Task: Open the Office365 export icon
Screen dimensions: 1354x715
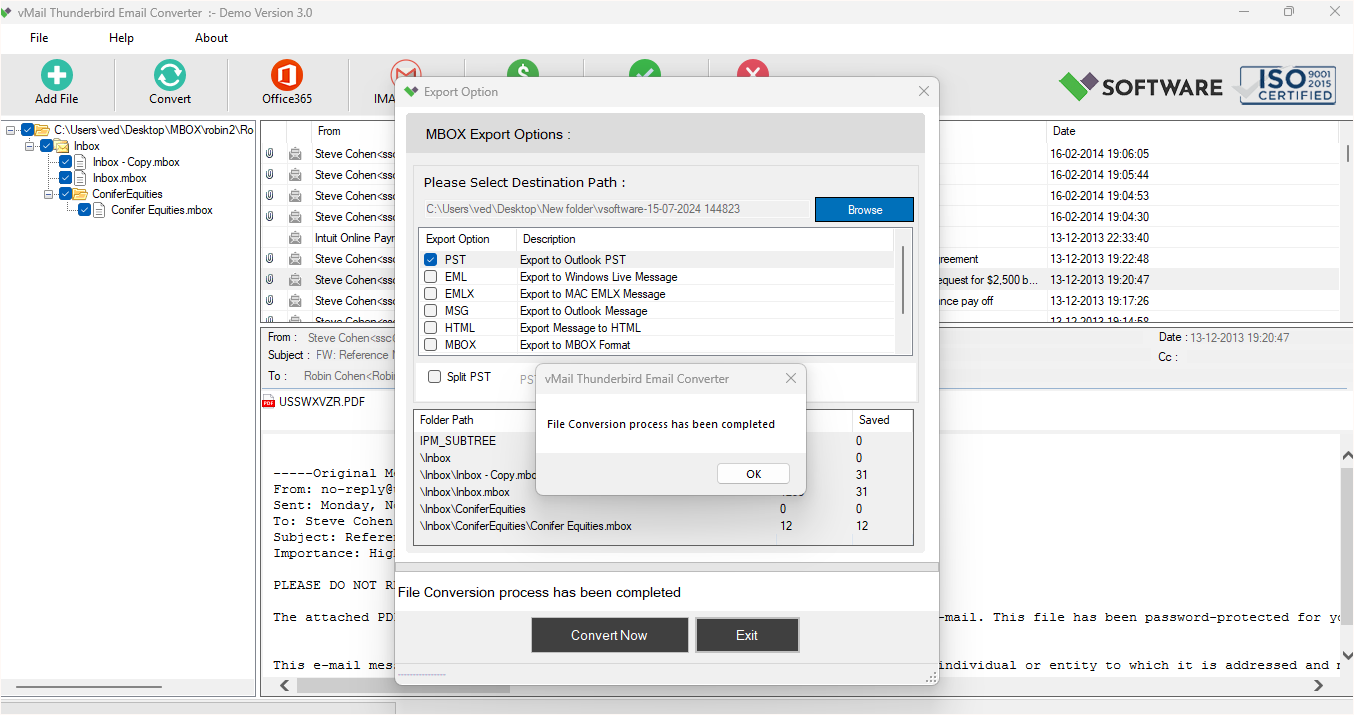Action: point(287,75)
